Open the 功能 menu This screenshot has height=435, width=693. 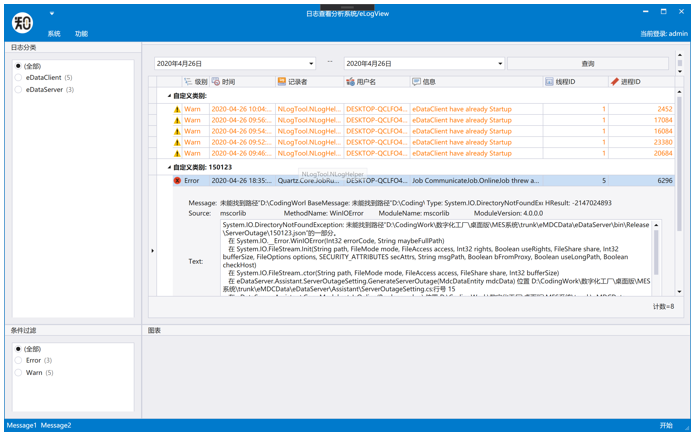click(x=81, y=34)
